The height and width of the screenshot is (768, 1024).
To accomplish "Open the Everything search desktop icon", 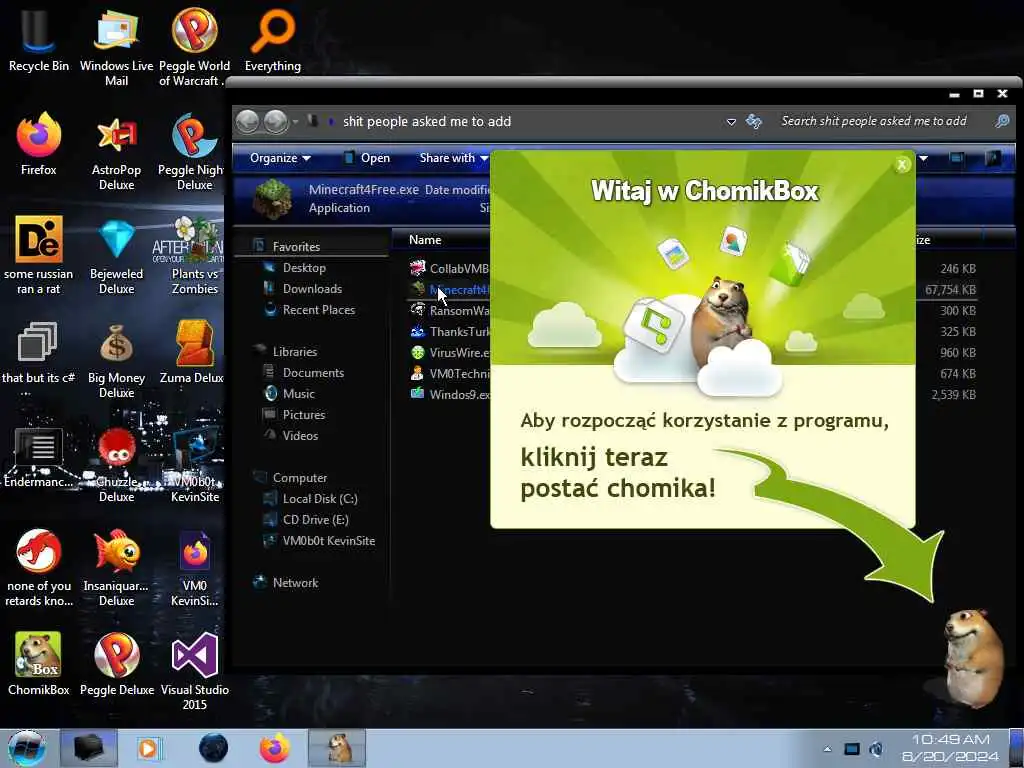I will pos(272,40).
